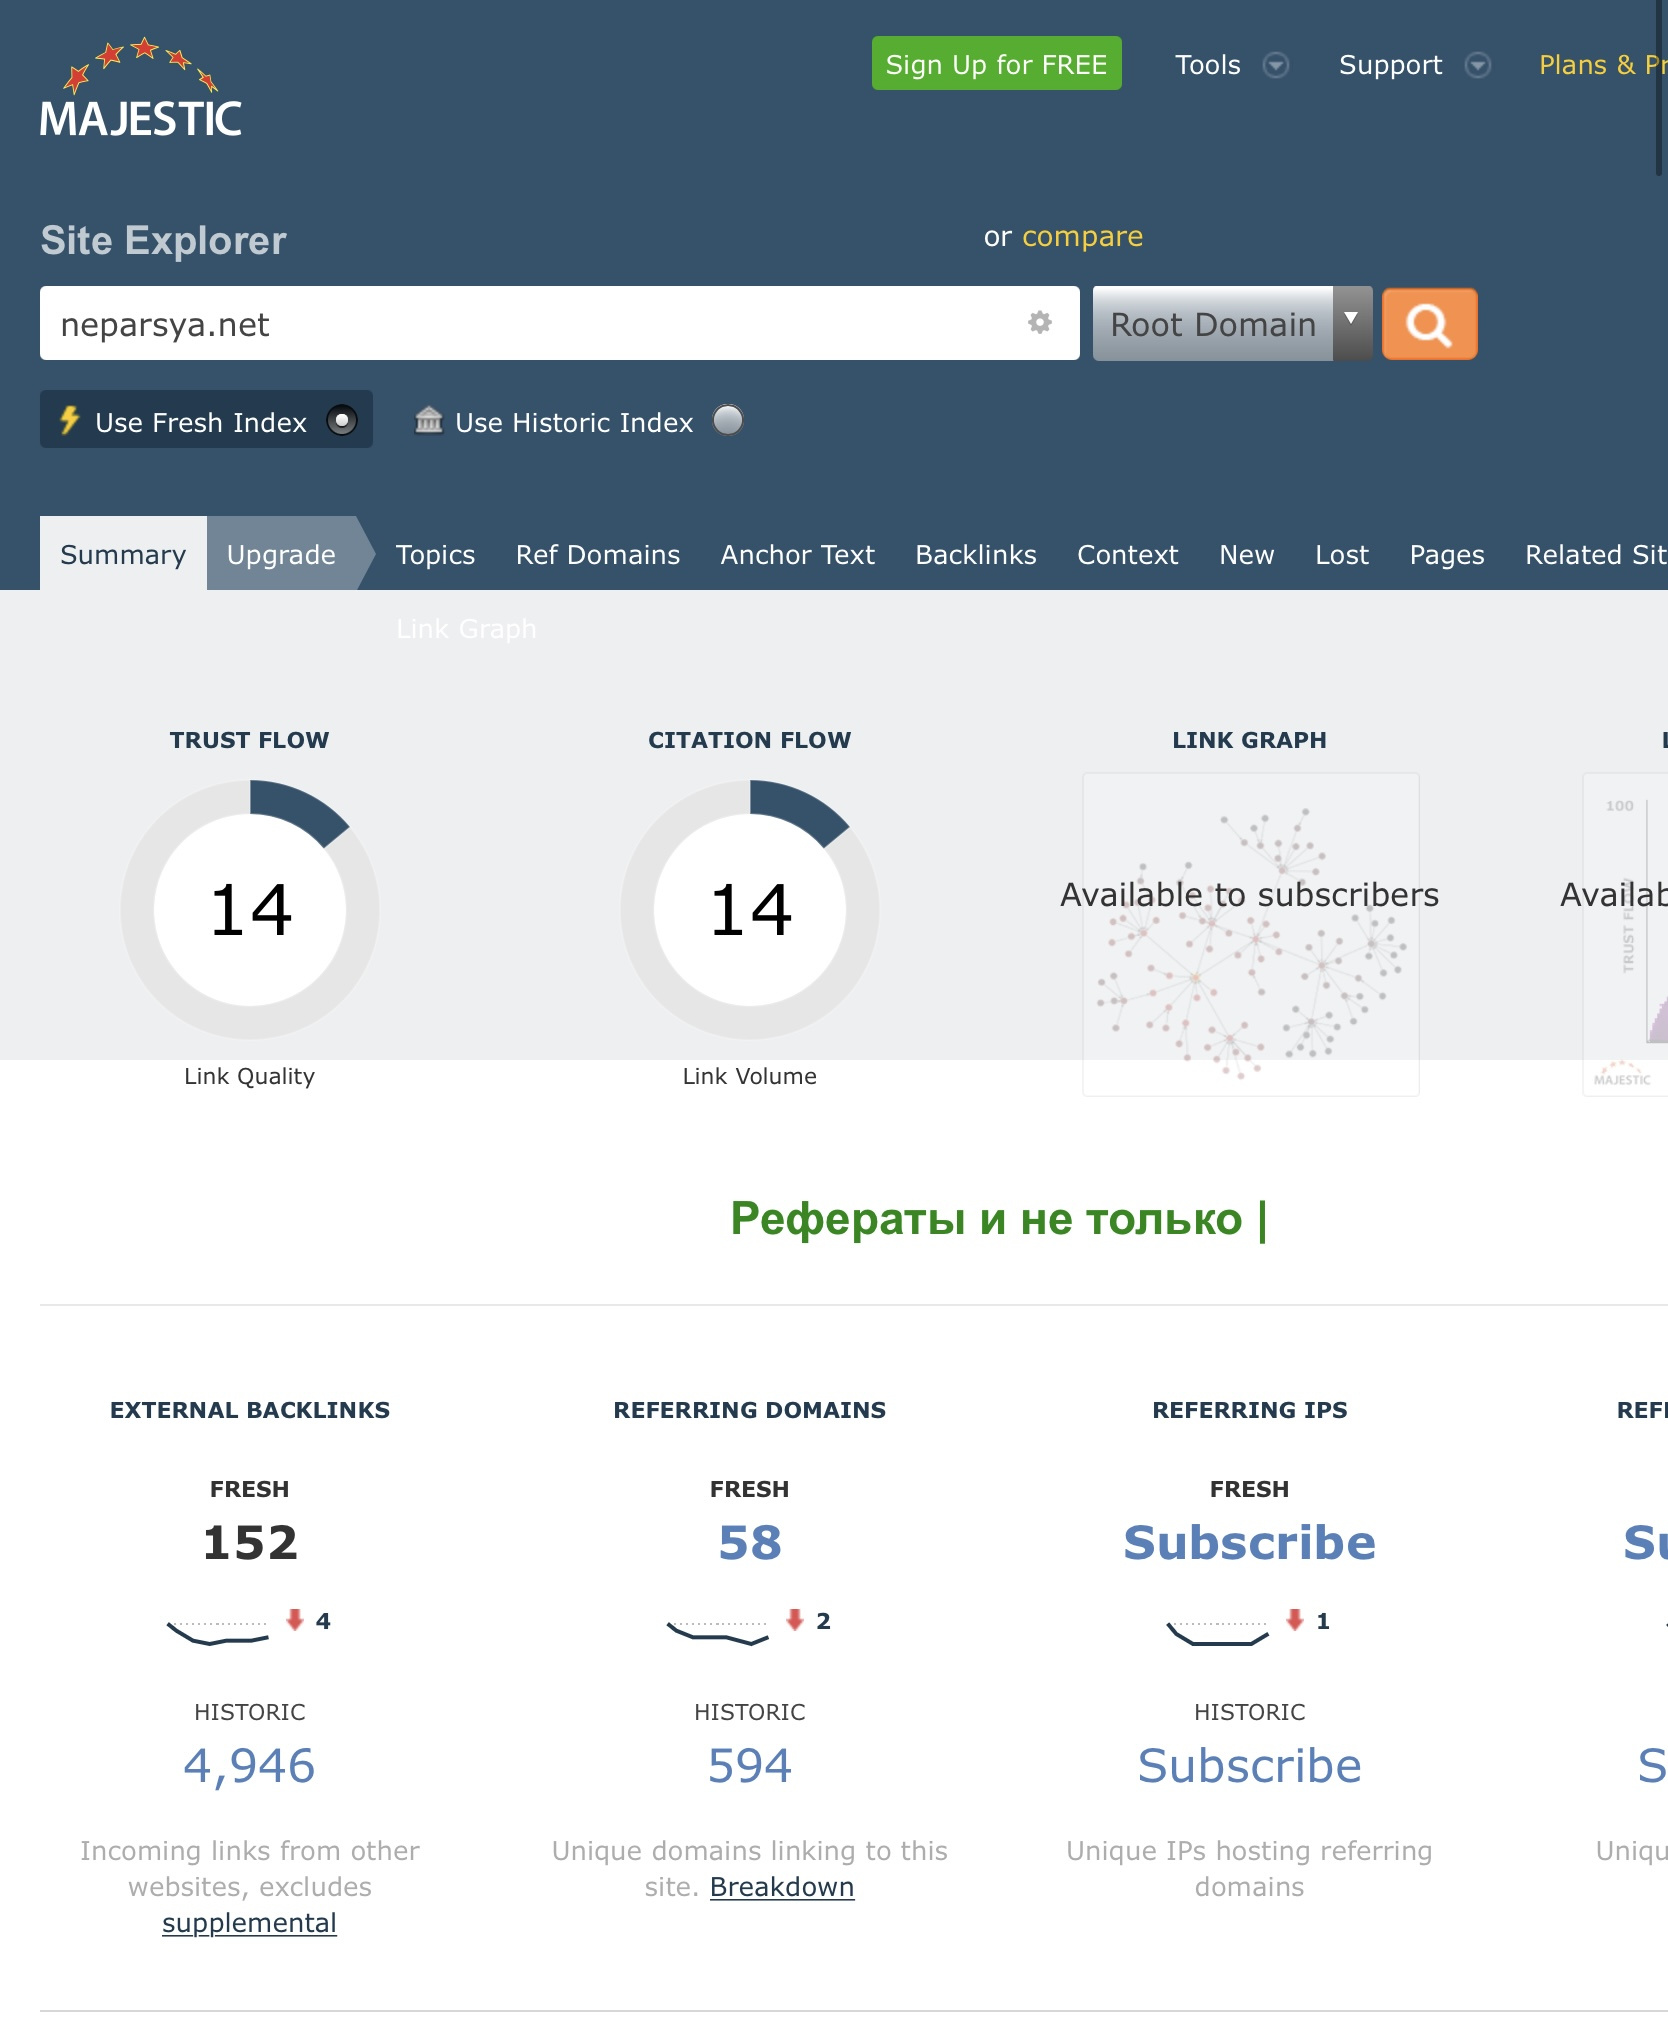1668x2037 pixels.
Task: Open the Related Sites tab
Action: coord(1596,554)
